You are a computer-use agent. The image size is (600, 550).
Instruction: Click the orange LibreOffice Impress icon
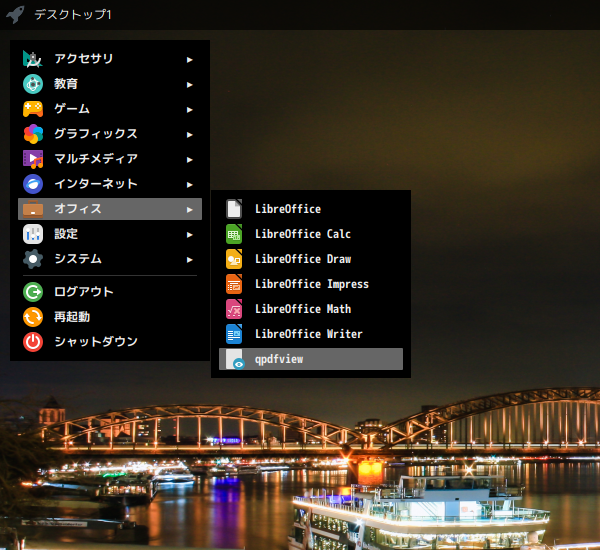[x=234, y=284]
